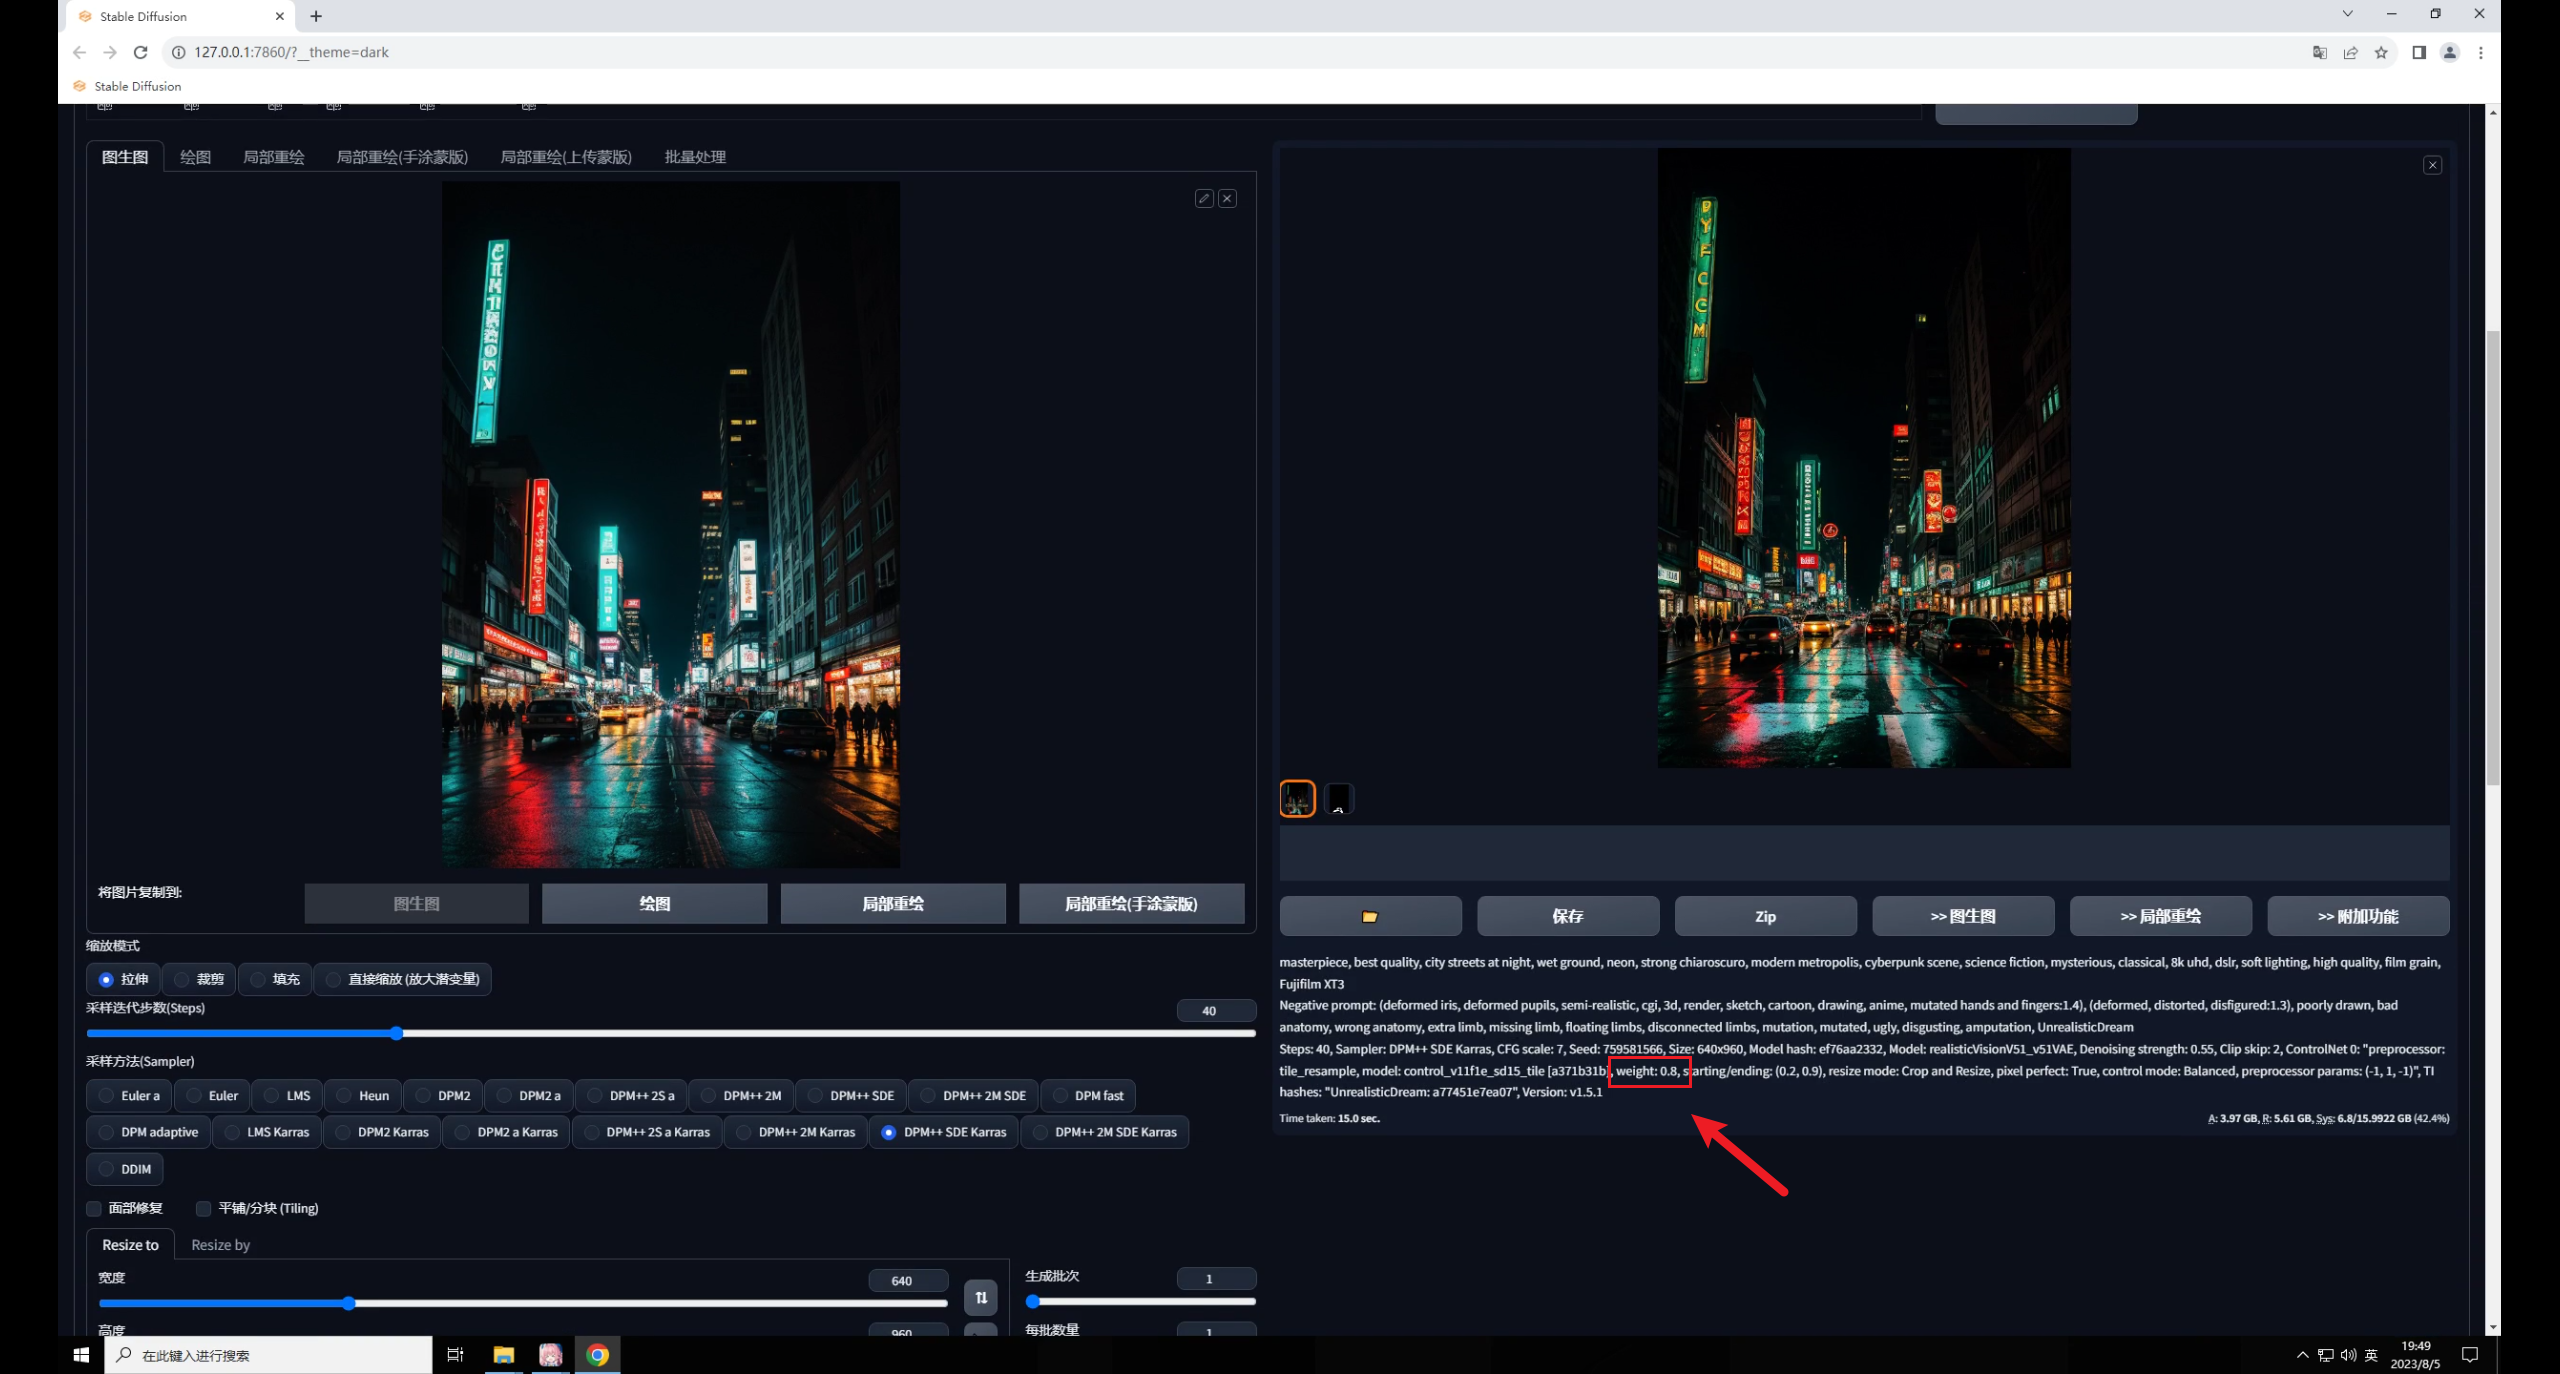2560x1374 pixels.
Task: Click the Zip button
Action: click(1765, 916)
